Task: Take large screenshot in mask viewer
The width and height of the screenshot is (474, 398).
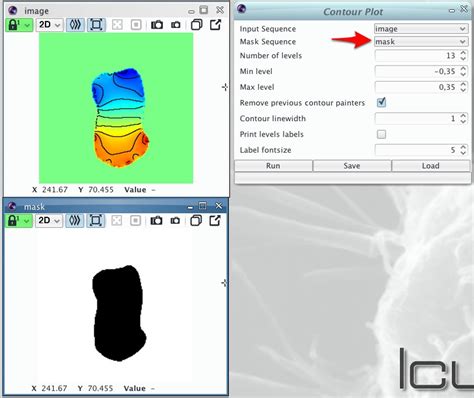Action: point(156,221)
